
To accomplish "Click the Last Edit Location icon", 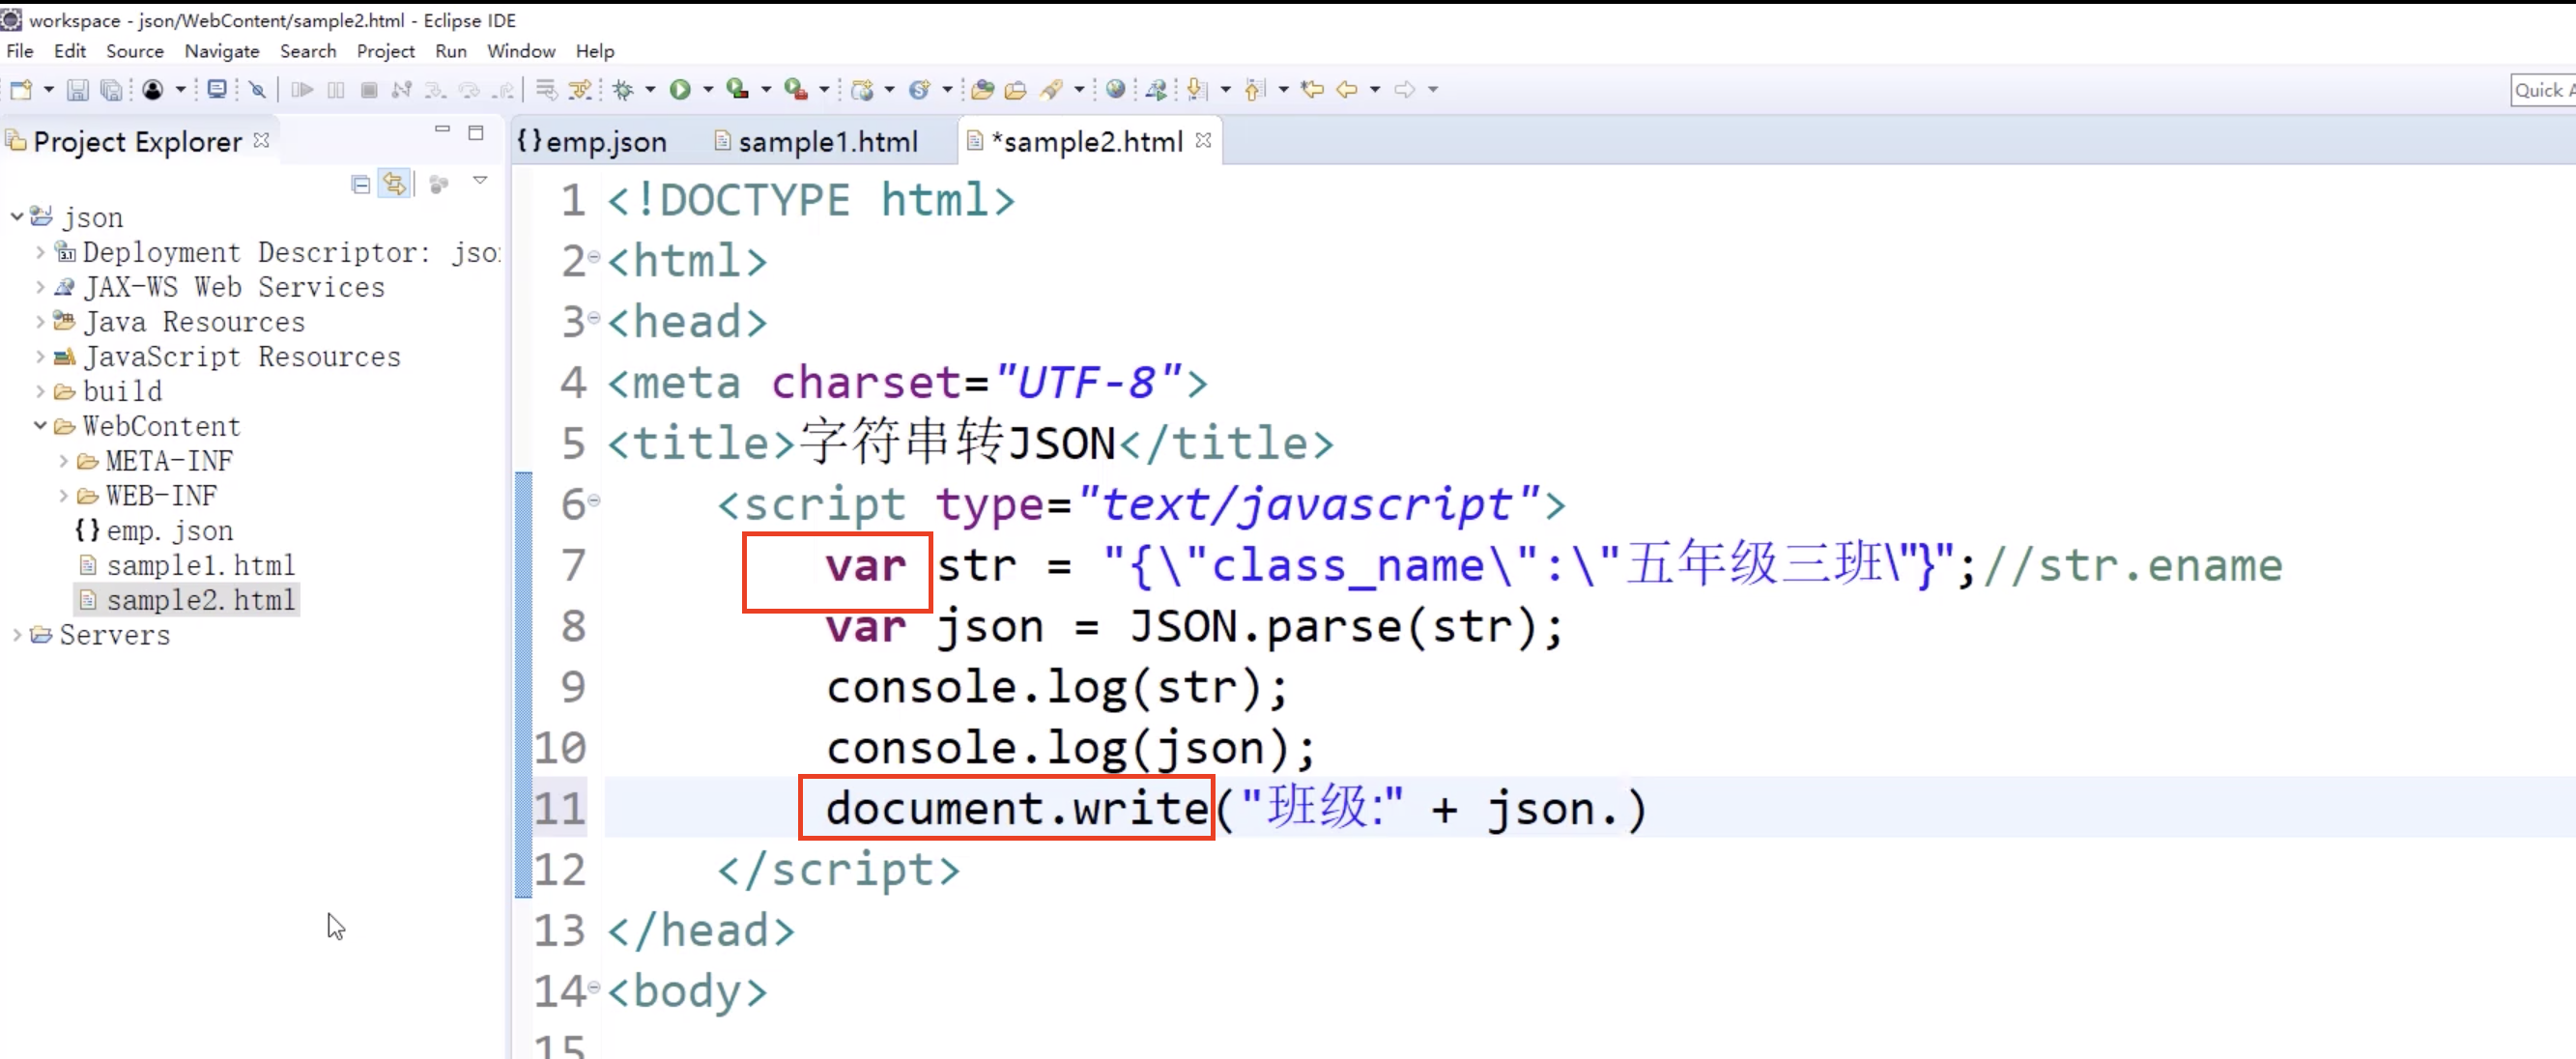I will tap(1313, 90).
